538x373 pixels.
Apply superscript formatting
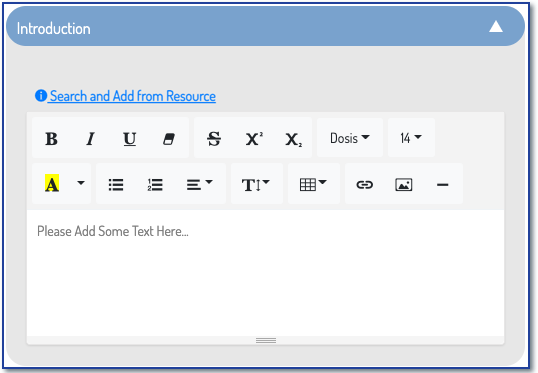[254, 139]
